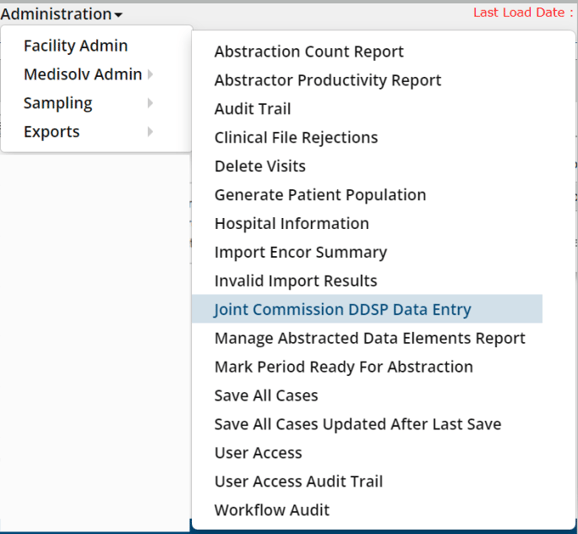Open the Workflow Audit item
This screenshot has height=534, width=578.
point(272,510)
